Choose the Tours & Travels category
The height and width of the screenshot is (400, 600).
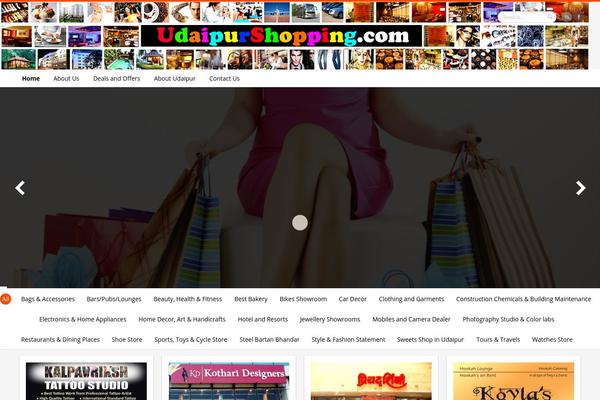[x=498, y=340]
